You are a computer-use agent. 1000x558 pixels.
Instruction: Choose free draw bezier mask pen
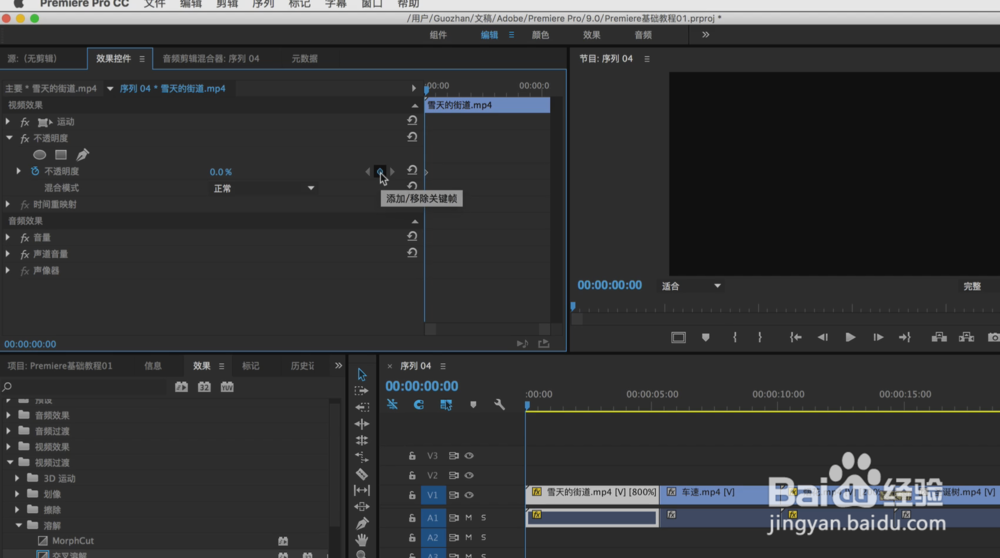[x=82, y=154]
